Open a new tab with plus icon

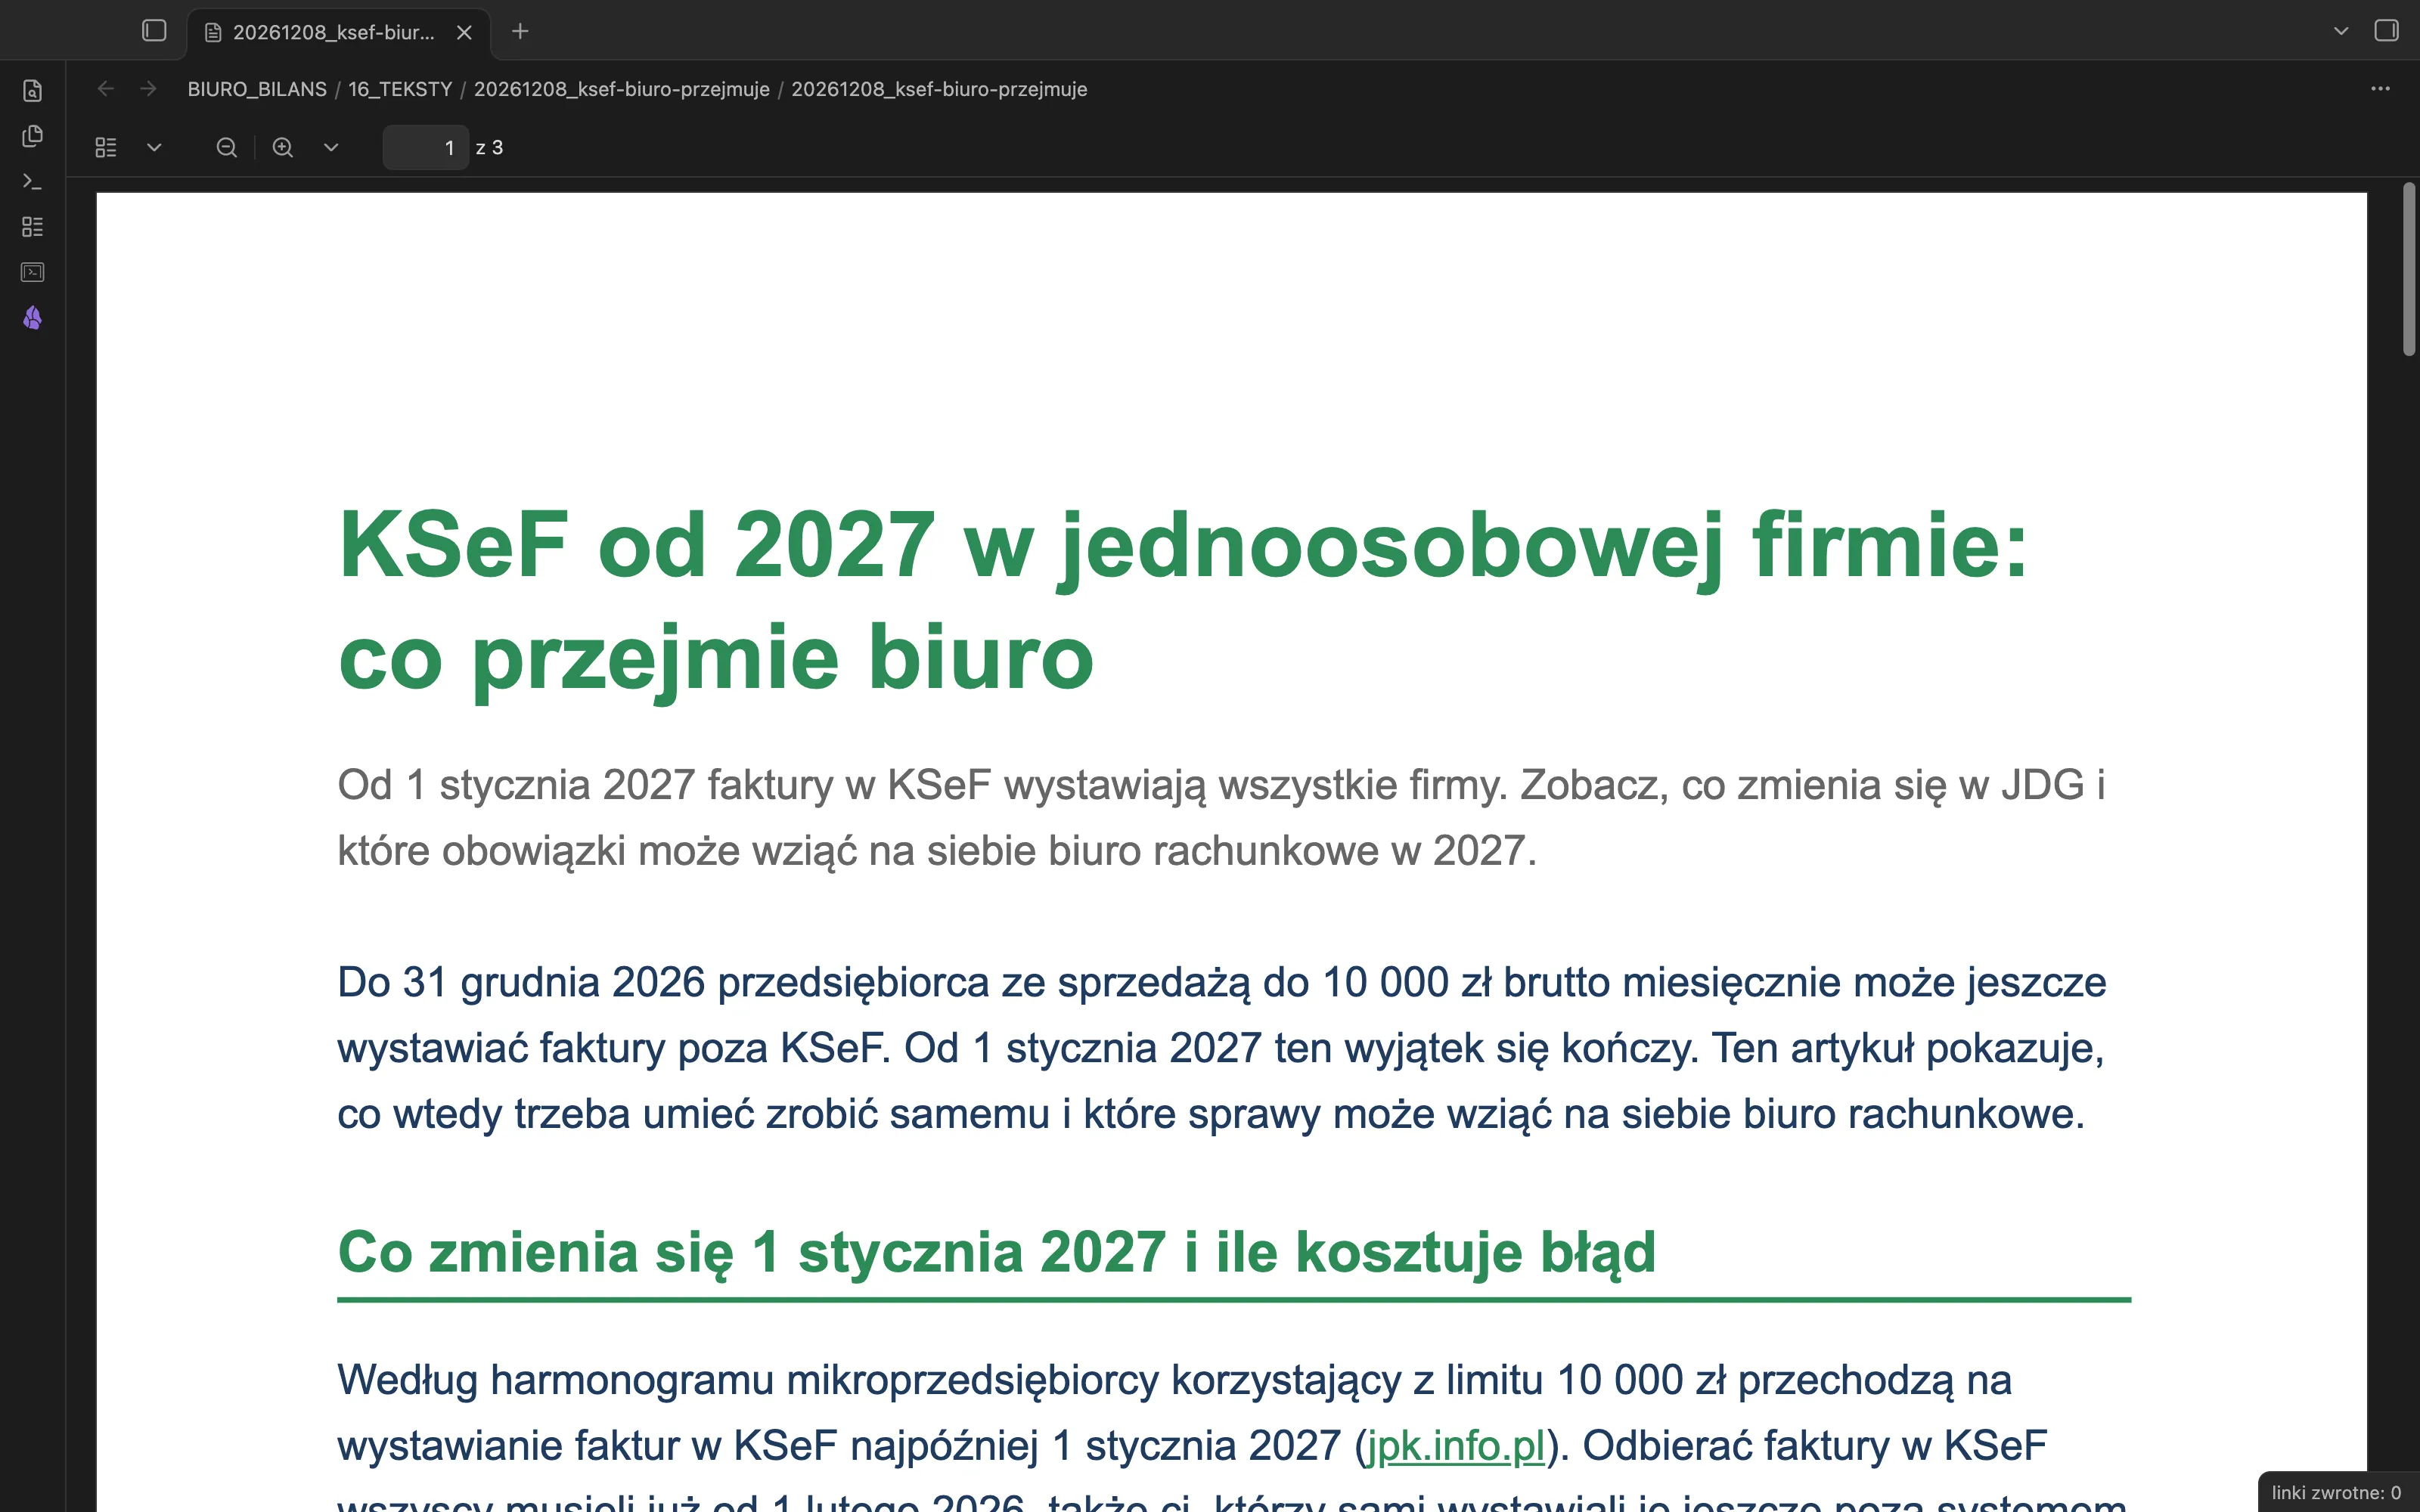[520, 32]
